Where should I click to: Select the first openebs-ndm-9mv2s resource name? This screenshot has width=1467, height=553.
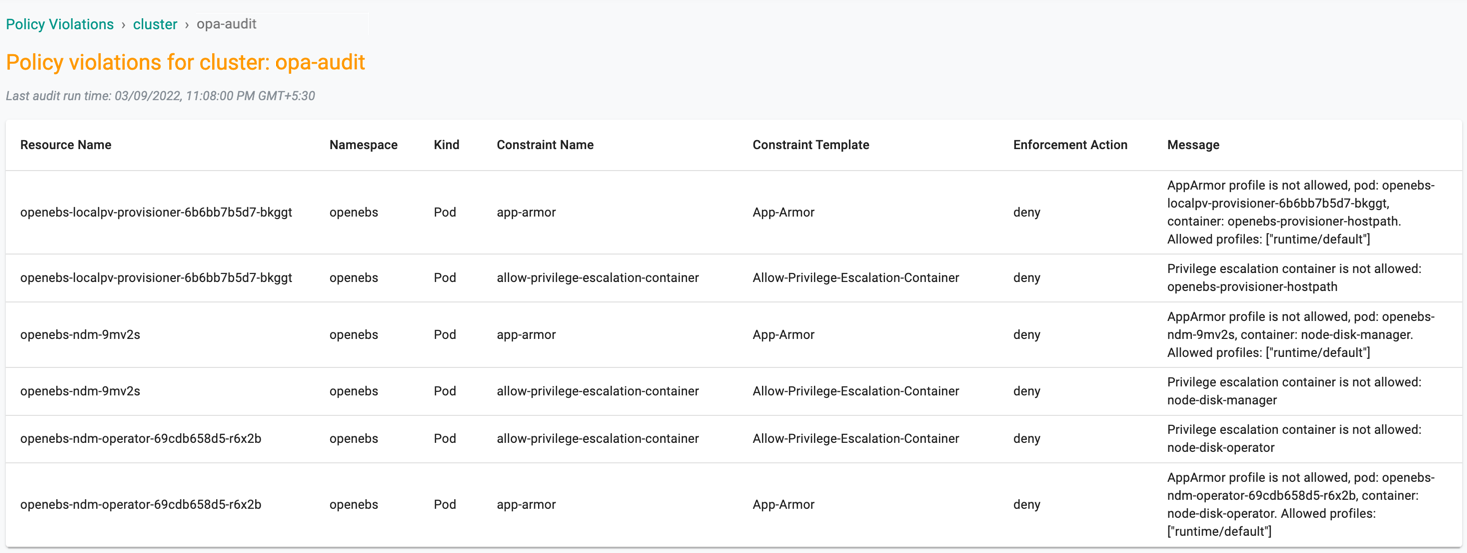click(x=80, y=335)
